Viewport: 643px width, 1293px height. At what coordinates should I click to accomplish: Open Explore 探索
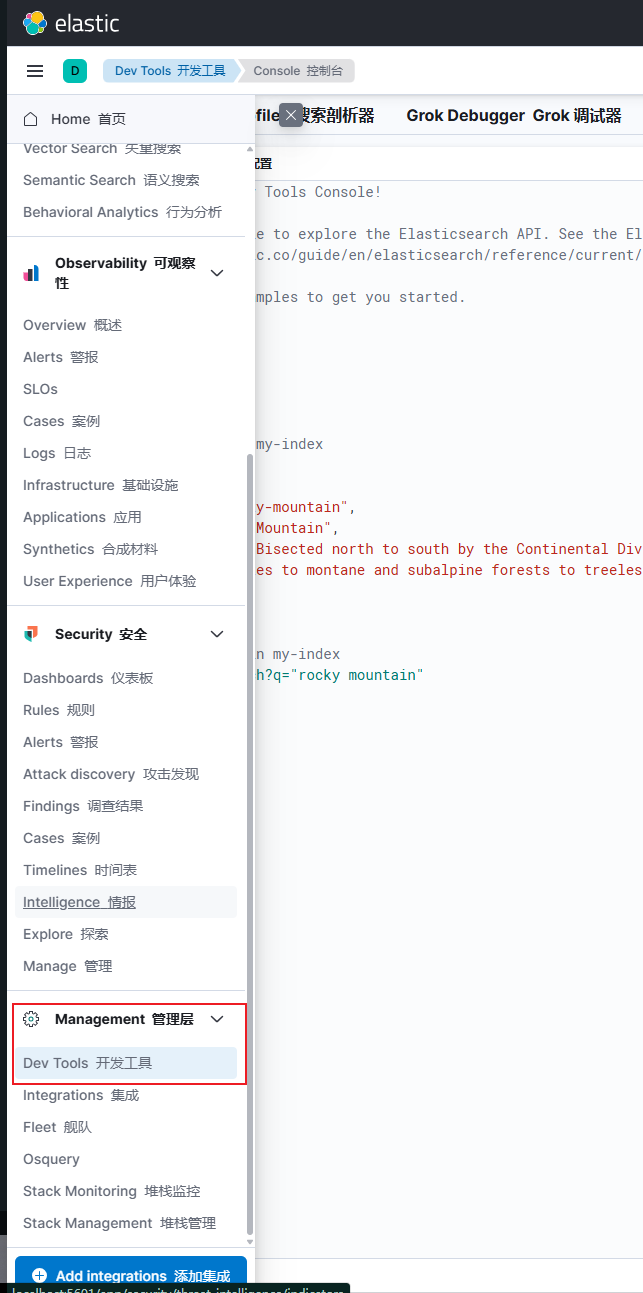66,934
